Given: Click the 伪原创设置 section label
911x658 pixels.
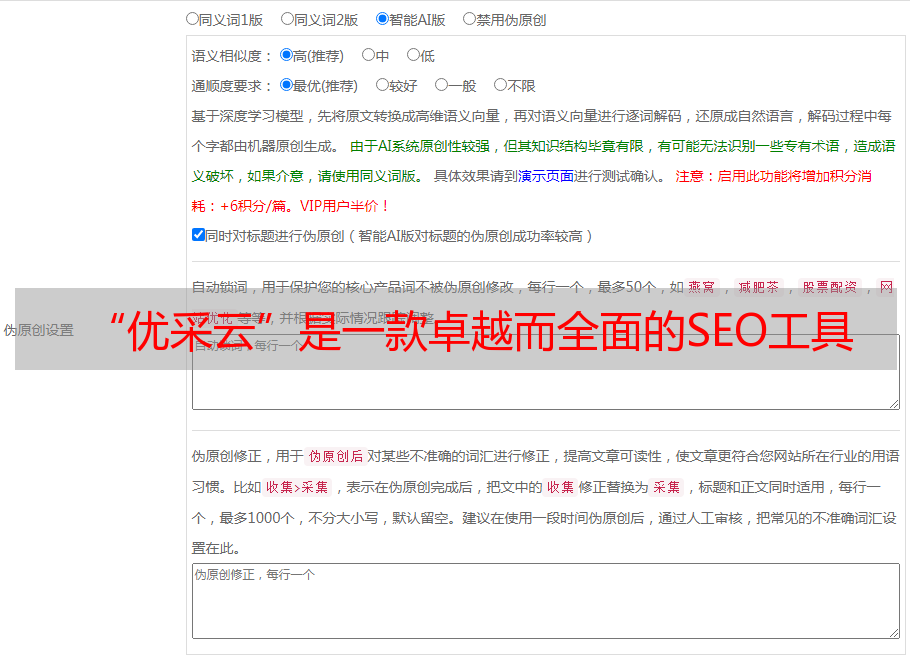Looking at the screenshot, I should coord(38,330).
